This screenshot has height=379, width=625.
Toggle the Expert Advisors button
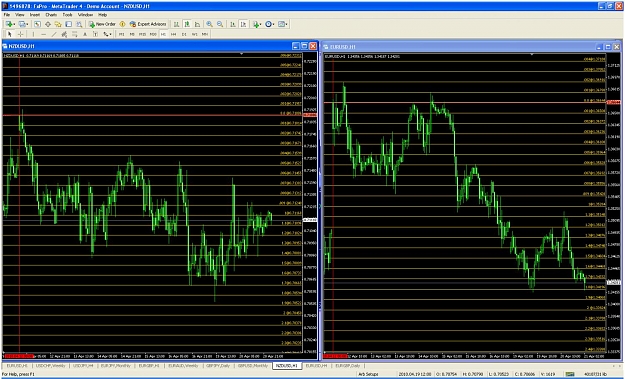click(x=148, y=24)
